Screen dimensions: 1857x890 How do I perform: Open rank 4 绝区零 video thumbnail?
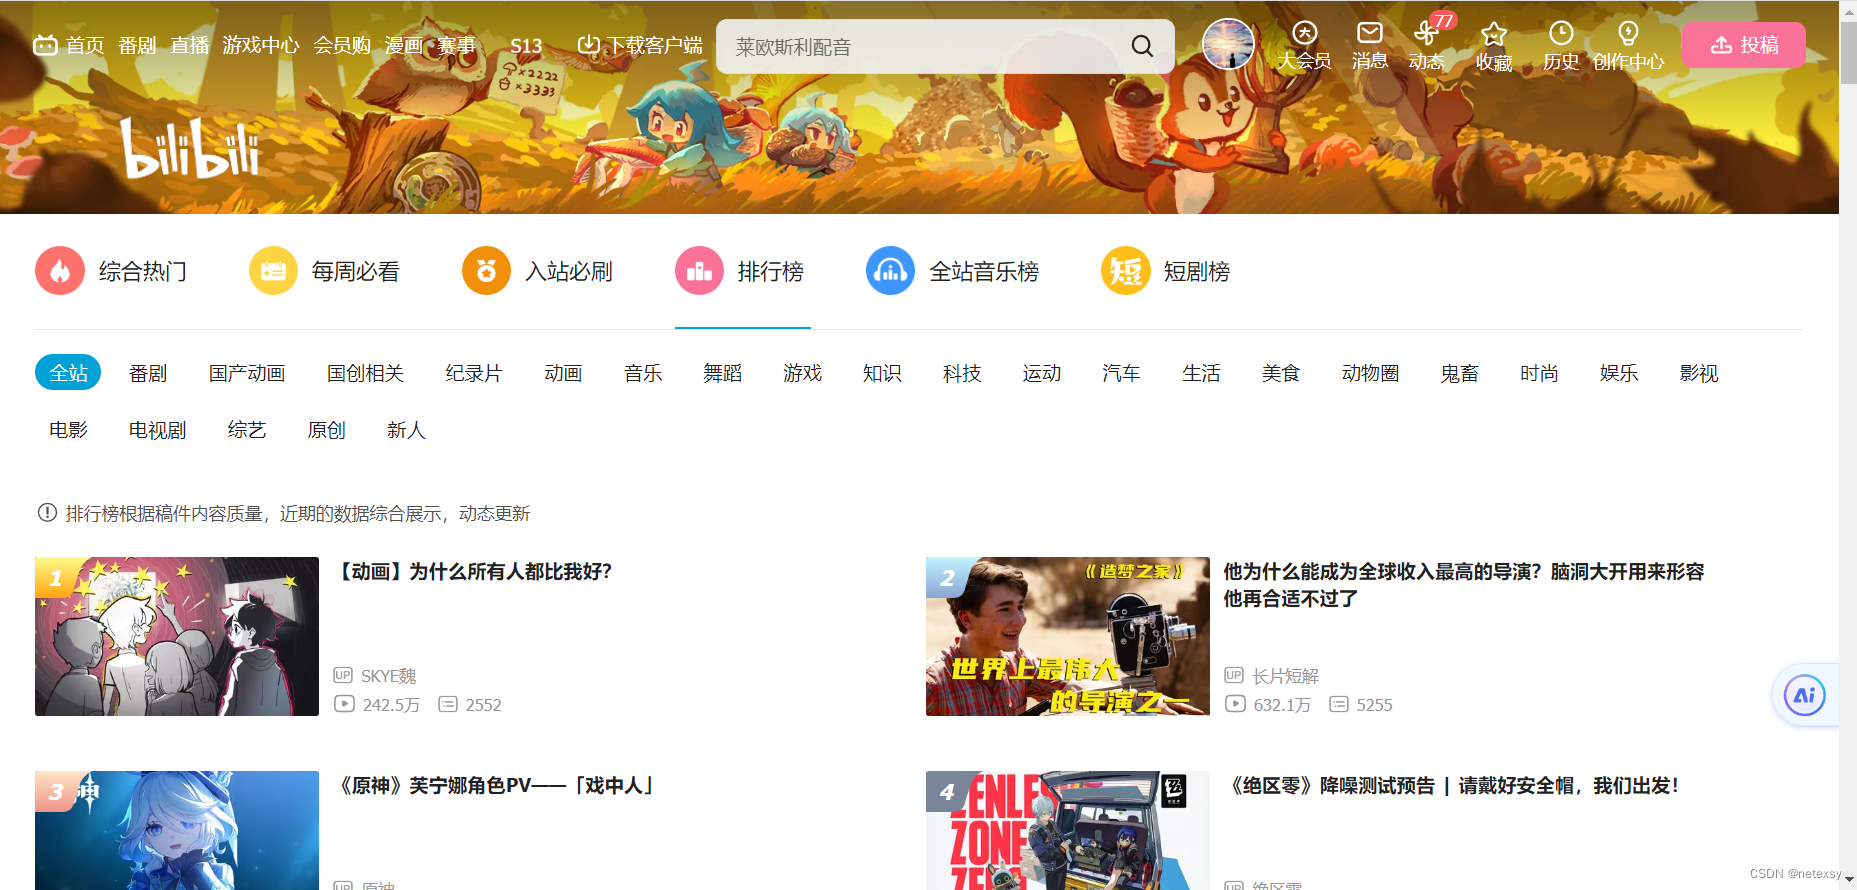1068,830
